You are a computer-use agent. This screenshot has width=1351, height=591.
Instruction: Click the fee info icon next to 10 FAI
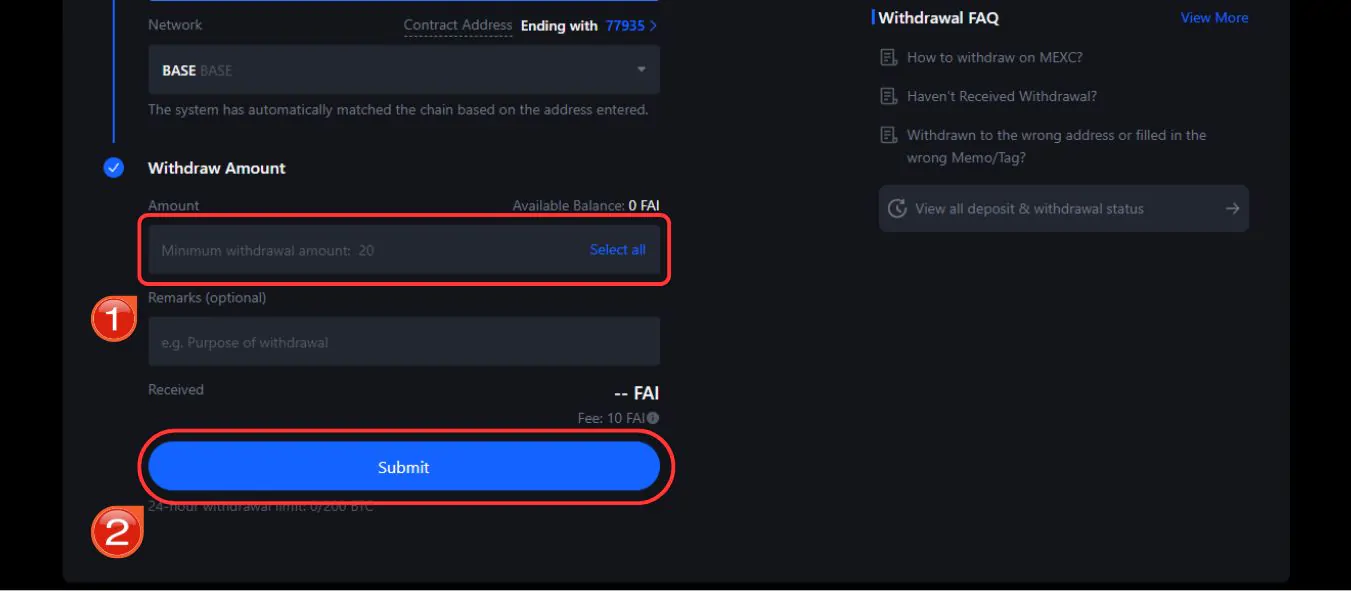(653, 418)
